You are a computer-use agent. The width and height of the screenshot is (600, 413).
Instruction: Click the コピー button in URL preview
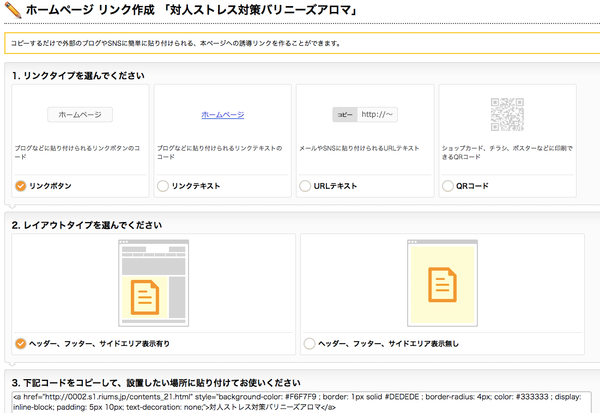point(345,114)
